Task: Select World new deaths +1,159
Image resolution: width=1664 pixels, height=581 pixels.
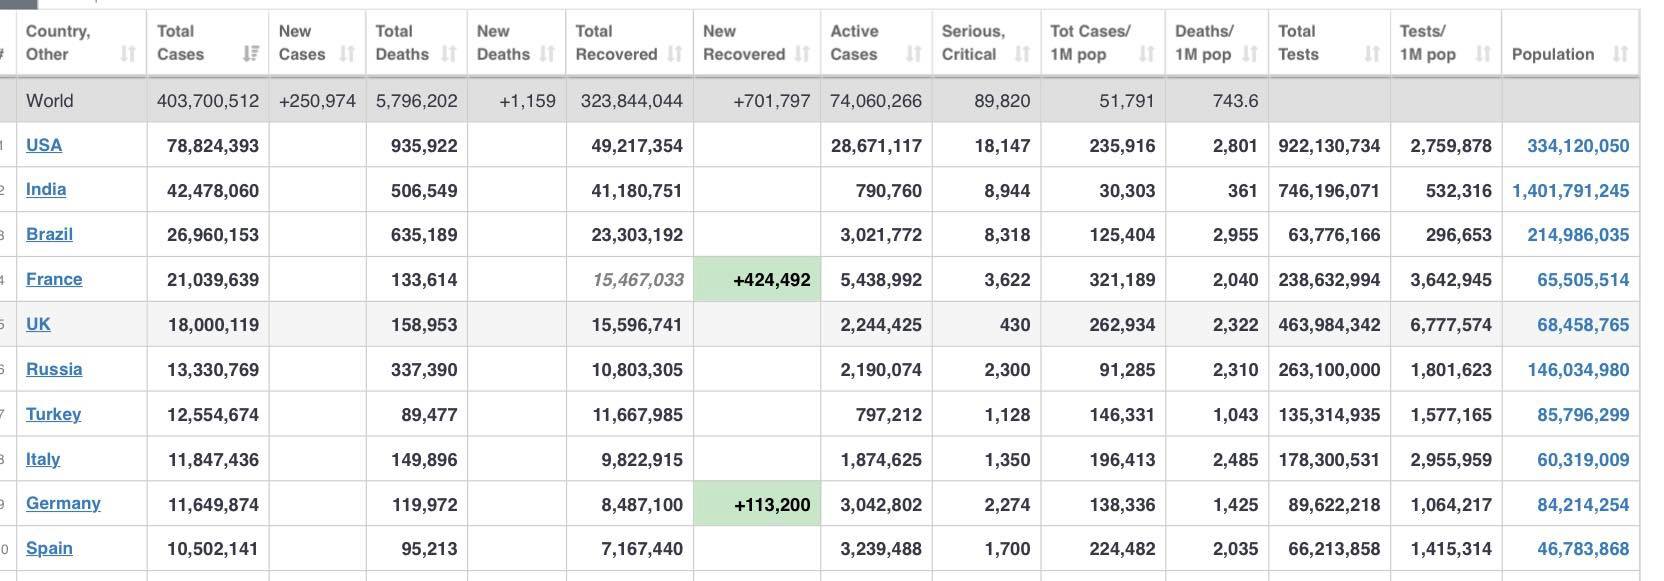Action: point(527,101)
